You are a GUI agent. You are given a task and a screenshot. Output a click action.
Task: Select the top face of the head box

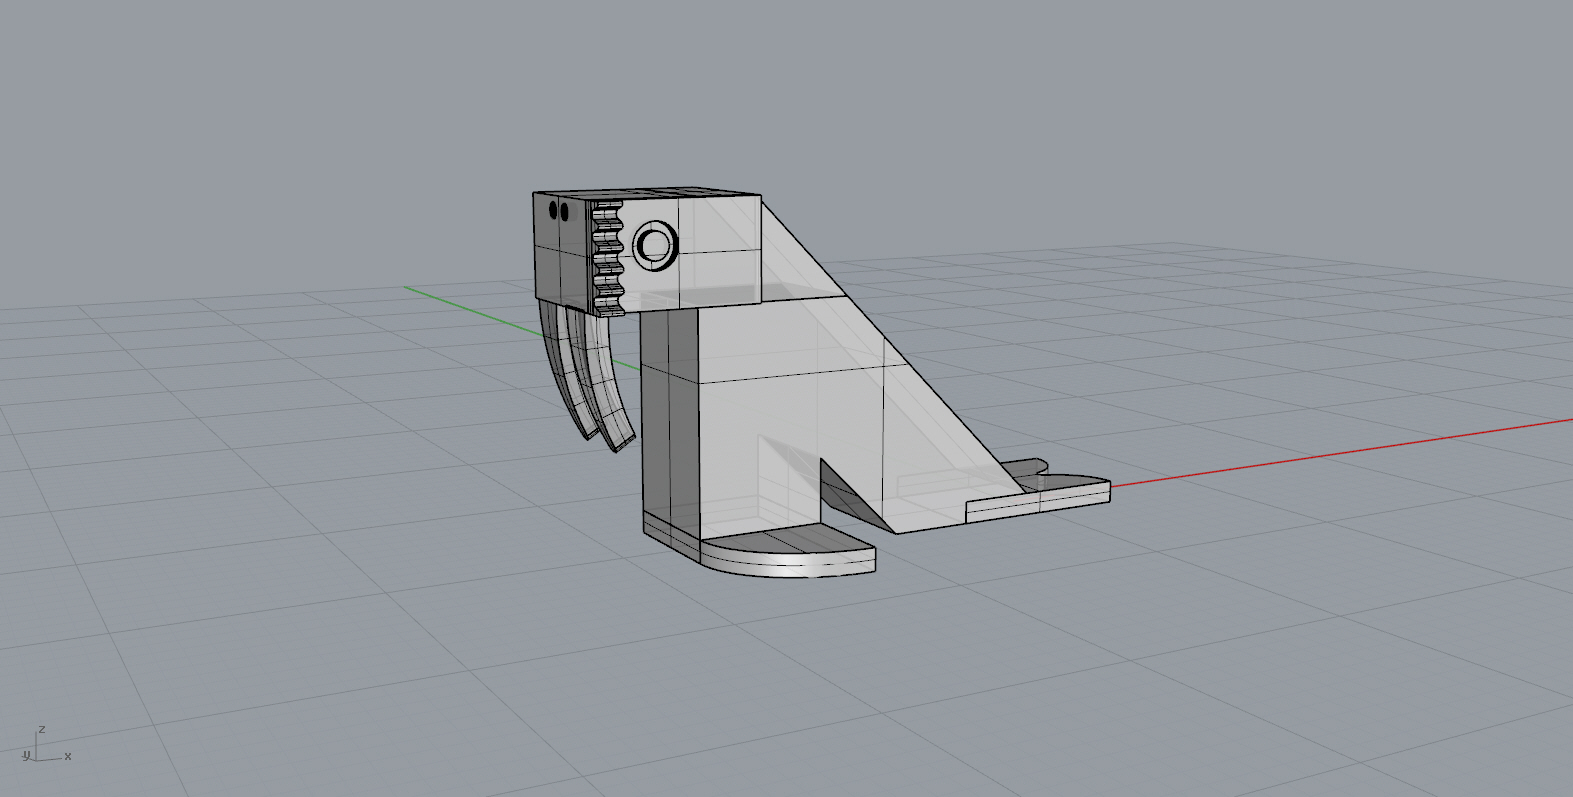tap(647, 191)
